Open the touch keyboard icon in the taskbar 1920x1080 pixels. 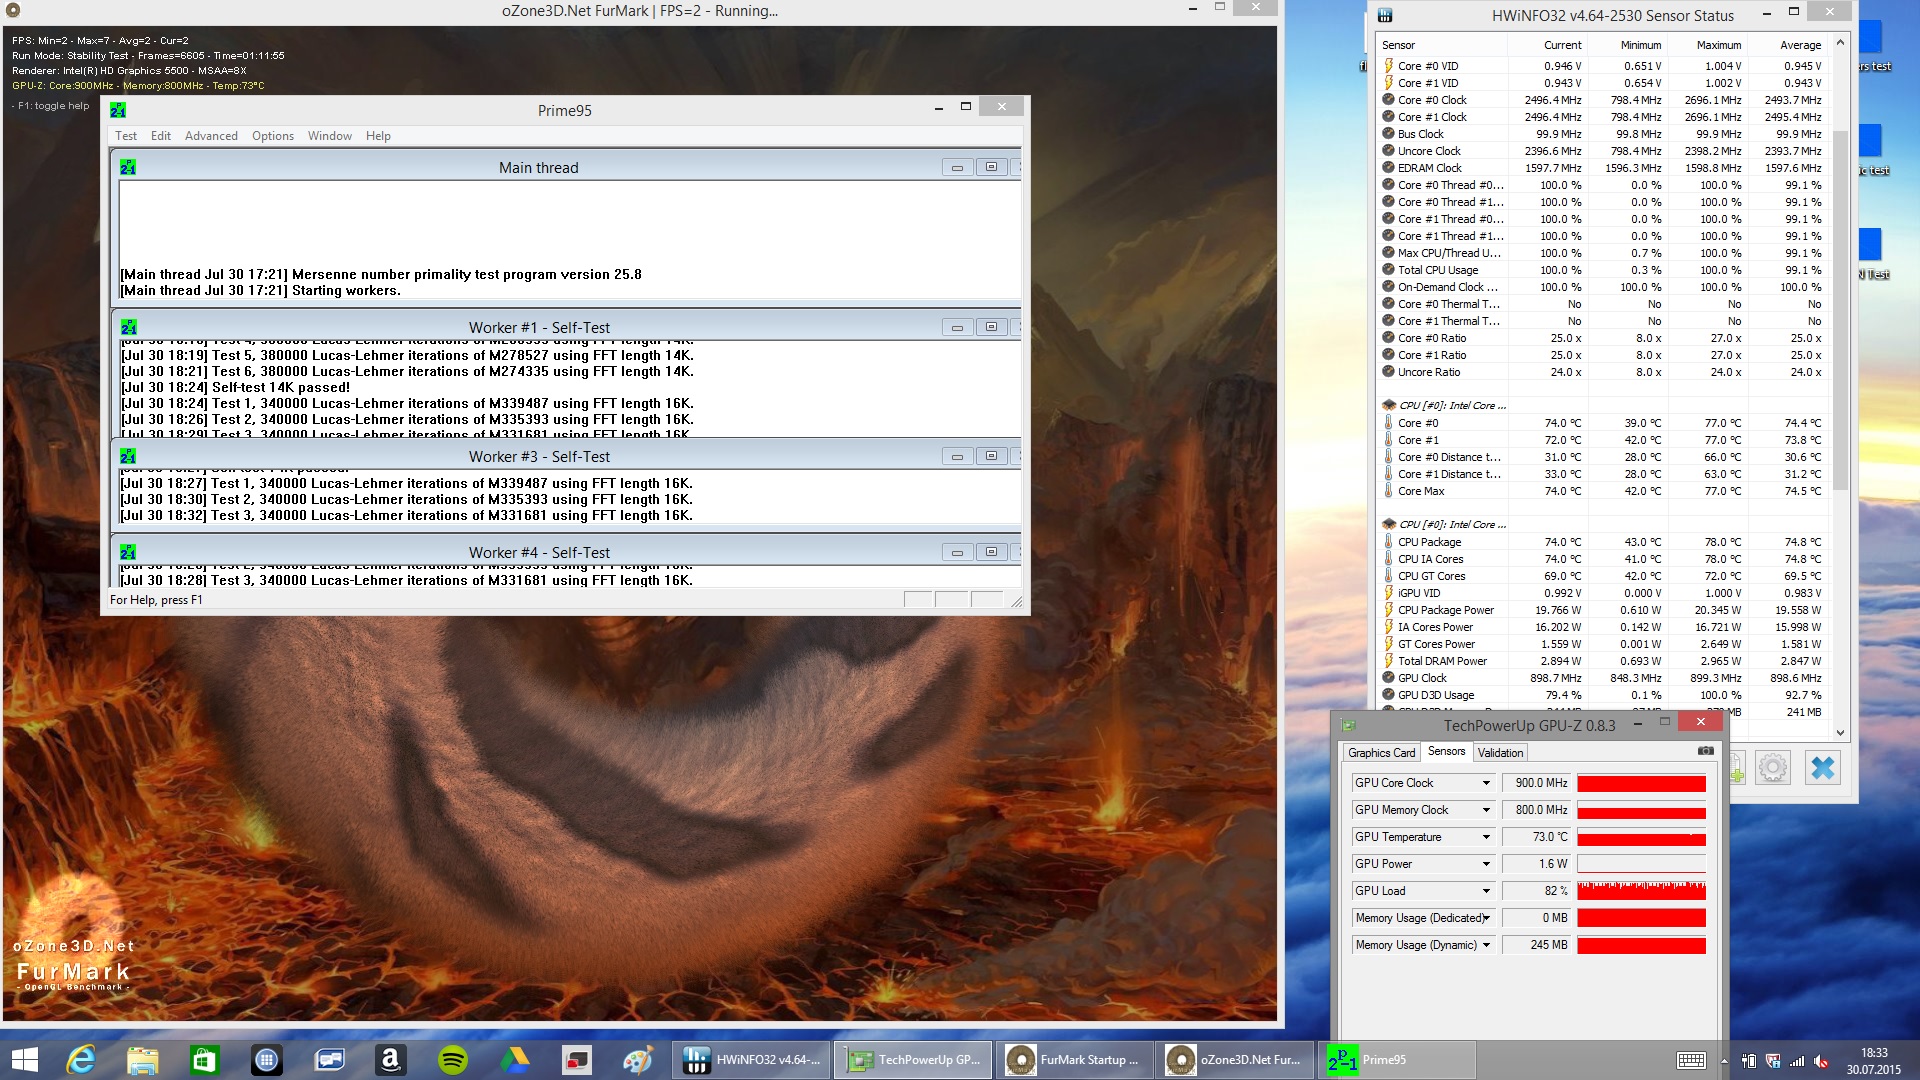coord(1691,1061)
